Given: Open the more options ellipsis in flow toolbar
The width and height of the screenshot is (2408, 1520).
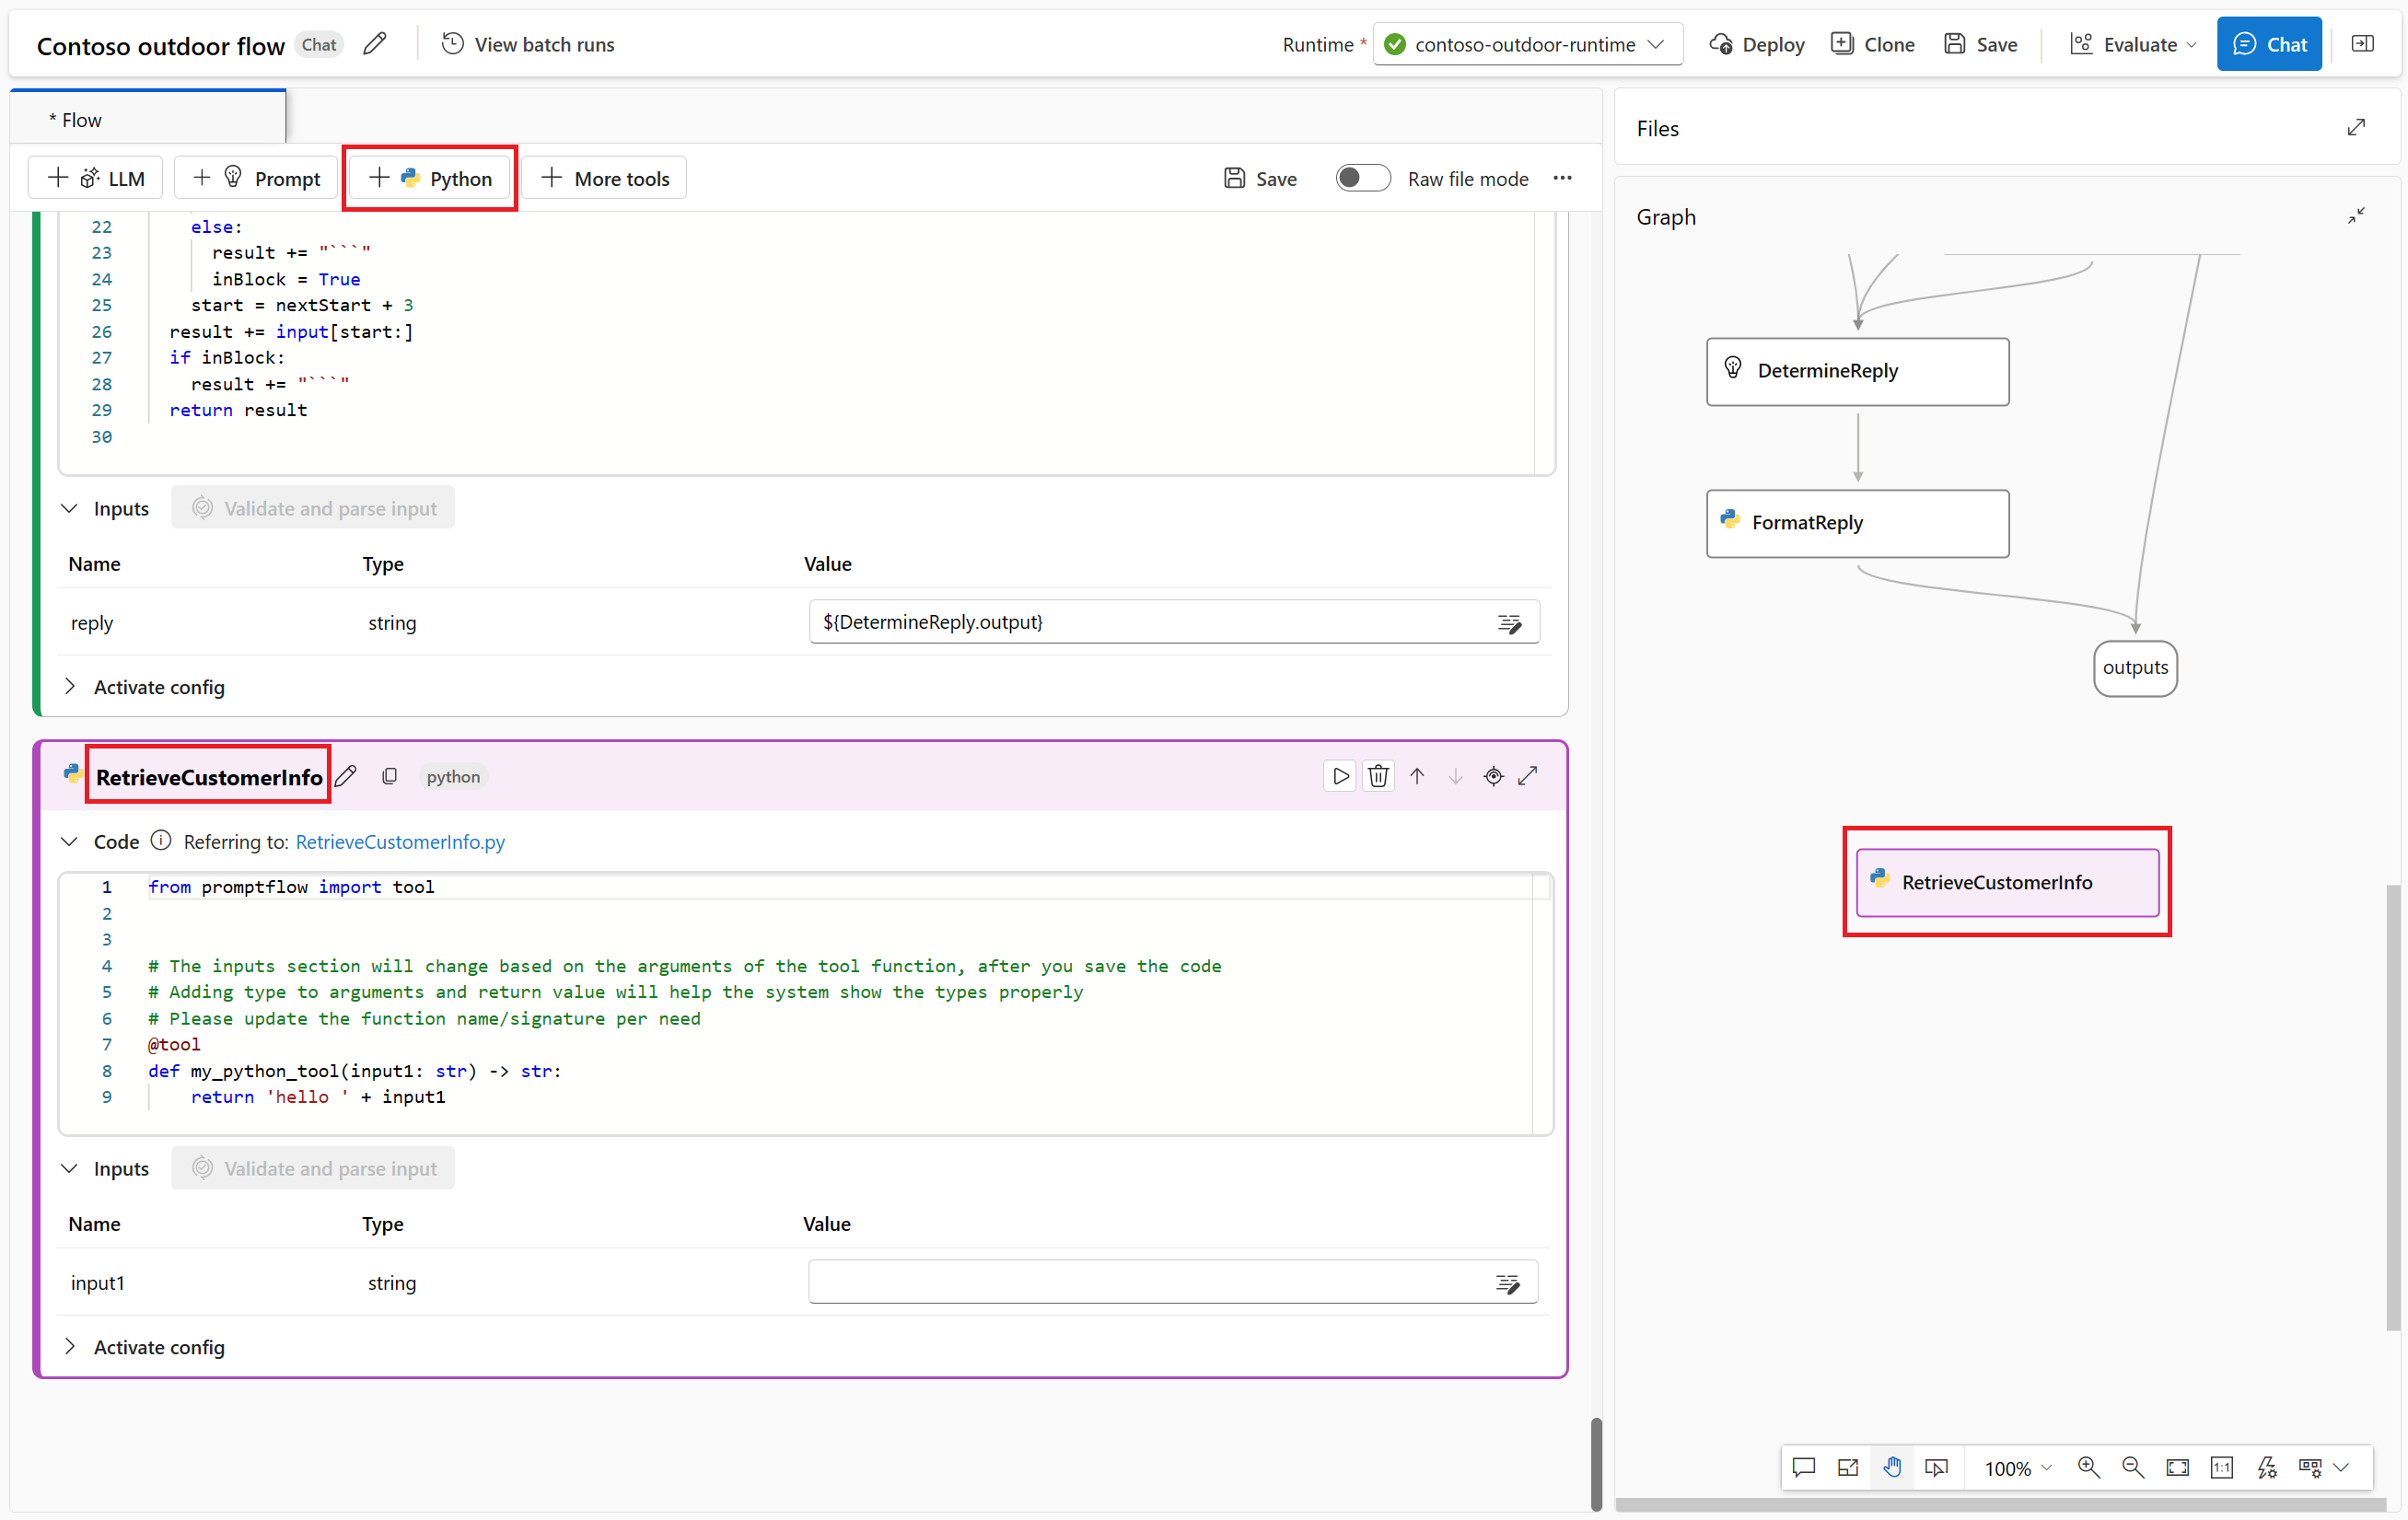Looking at the screenshot, I should [x=1562, y=178].
